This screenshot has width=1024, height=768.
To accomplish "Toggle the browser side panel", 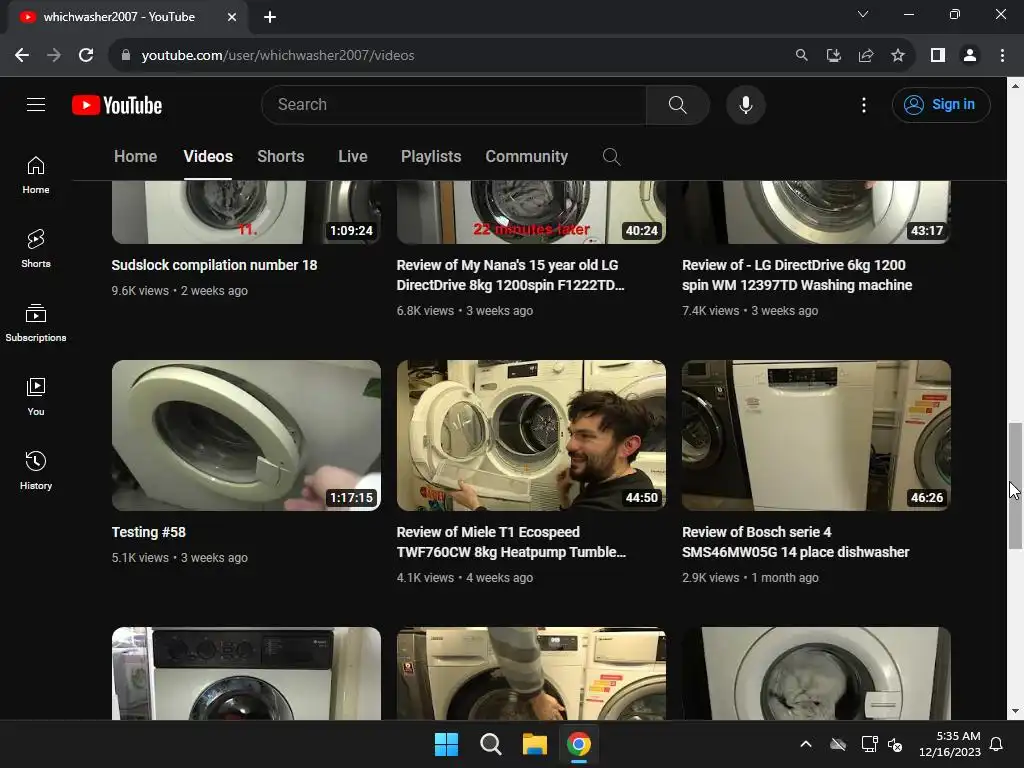I will [938, 56].
